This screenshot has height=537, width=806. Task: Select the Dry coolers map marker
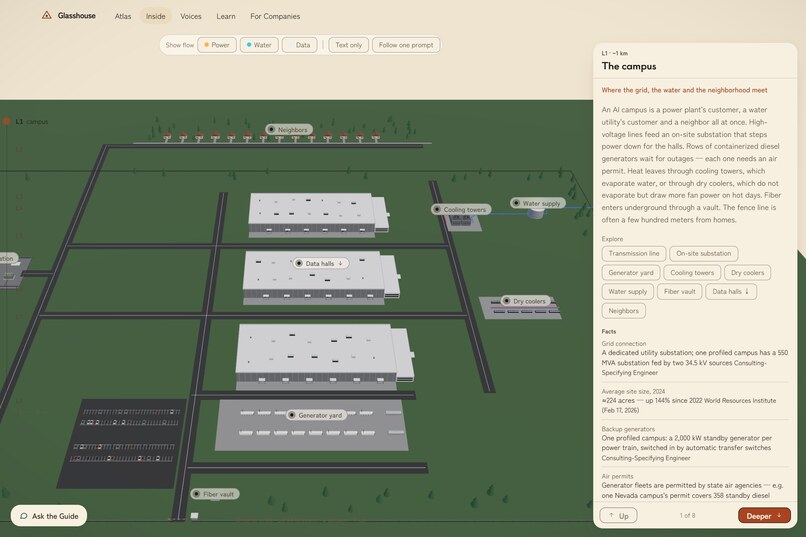525,301
